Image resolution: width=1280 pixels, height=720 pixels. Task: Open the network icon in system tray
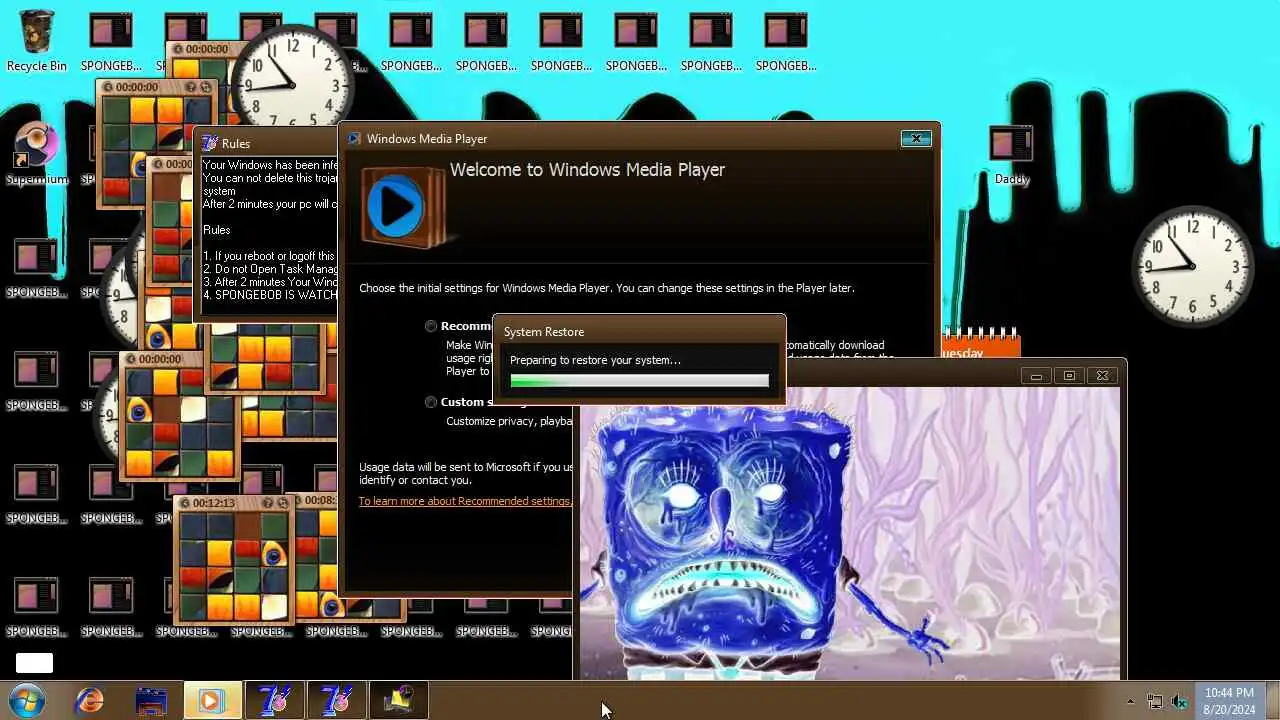[x=1155, y=701]
